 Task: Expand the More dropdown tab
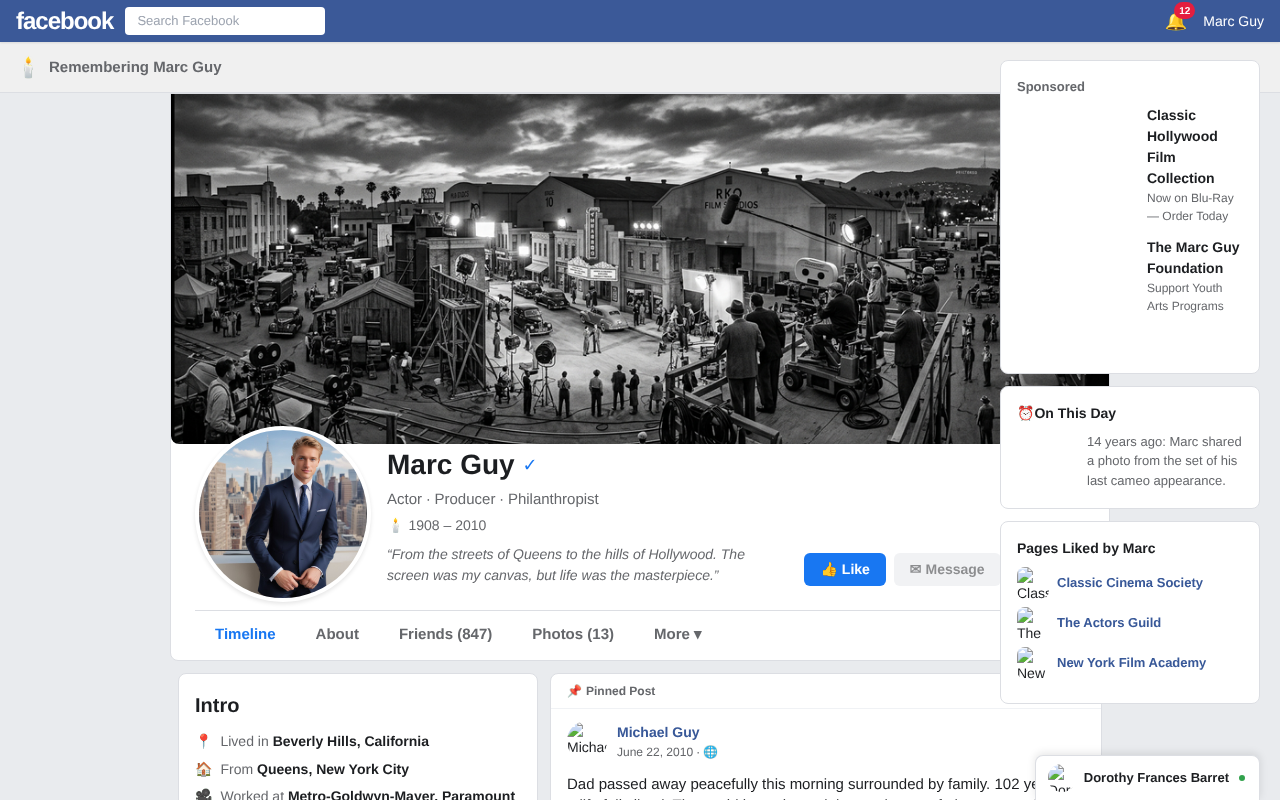(678, 634)
